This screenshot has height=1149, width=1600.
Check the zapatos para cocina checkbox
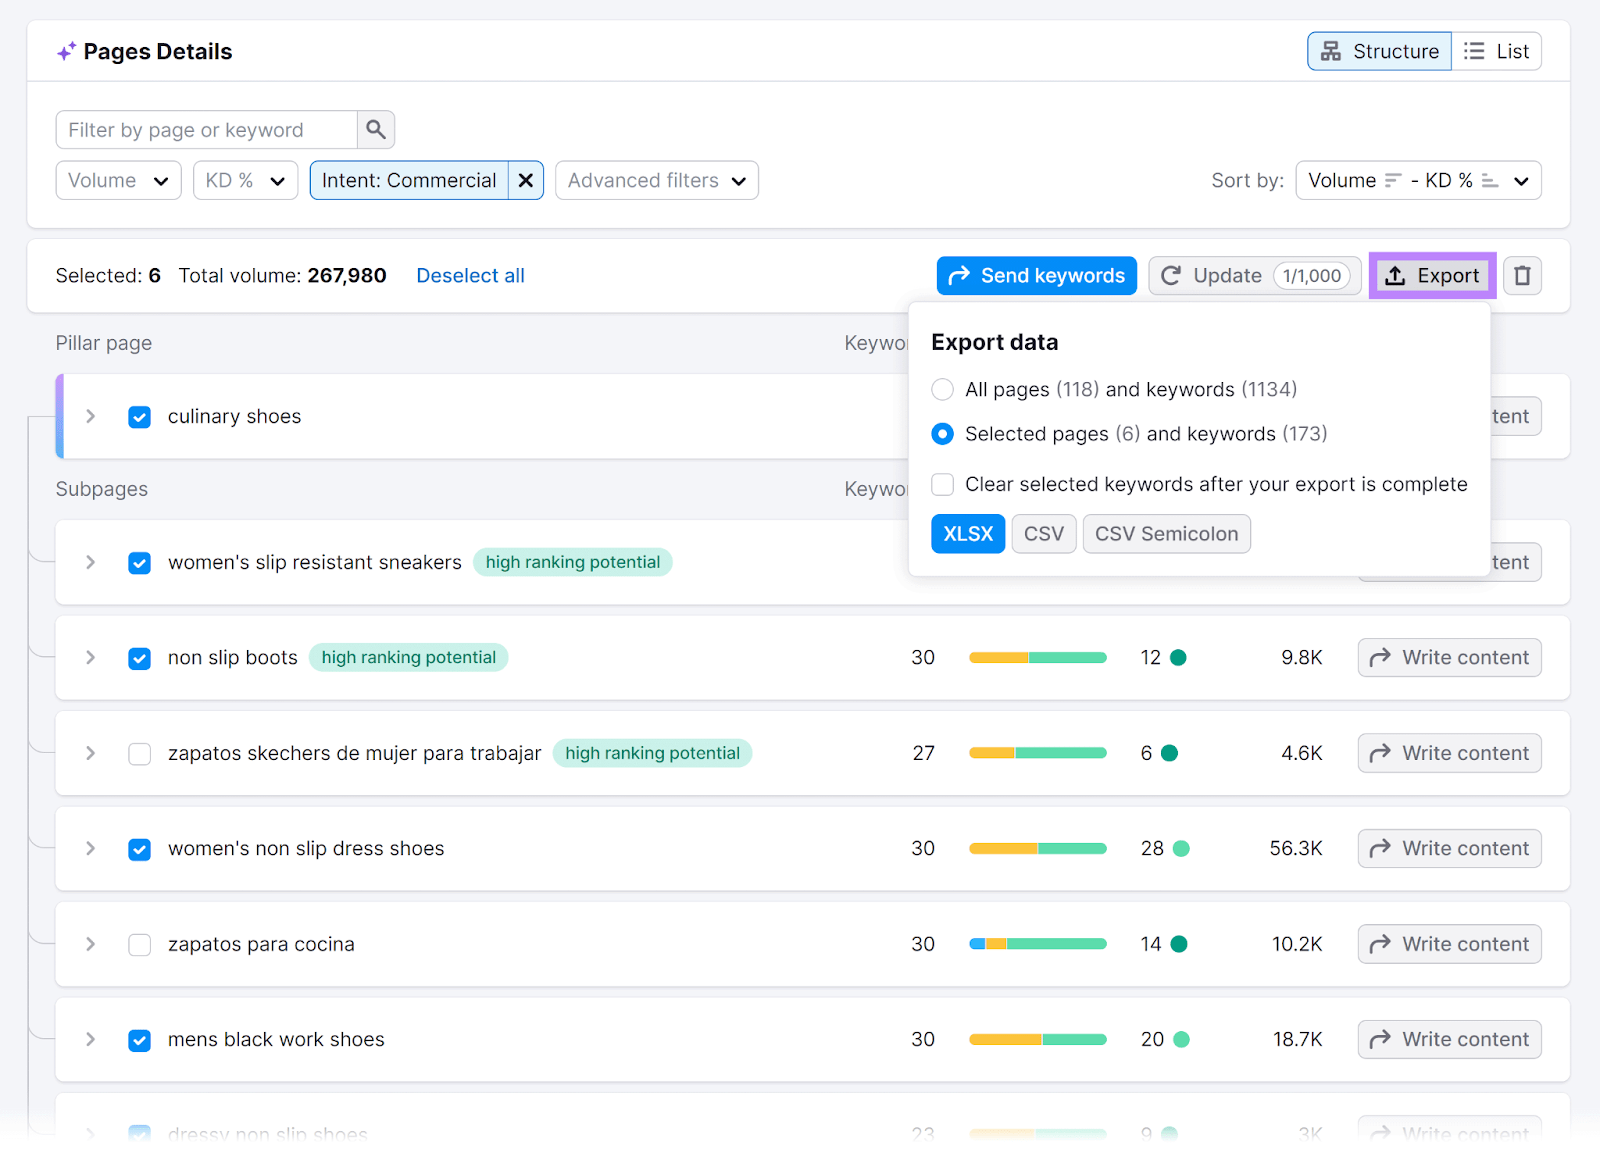tap(140, 945)
